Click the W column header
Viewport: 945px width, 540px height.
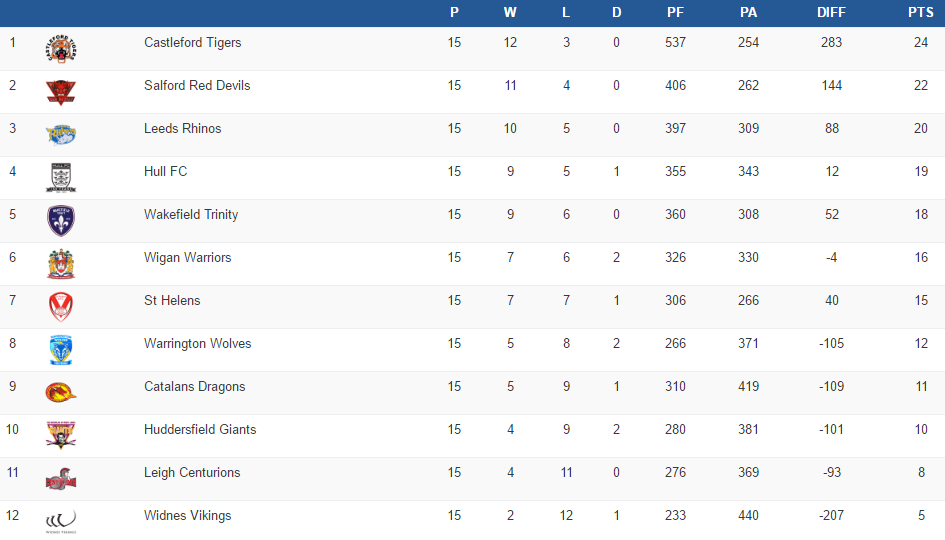(x=510, y=13)
